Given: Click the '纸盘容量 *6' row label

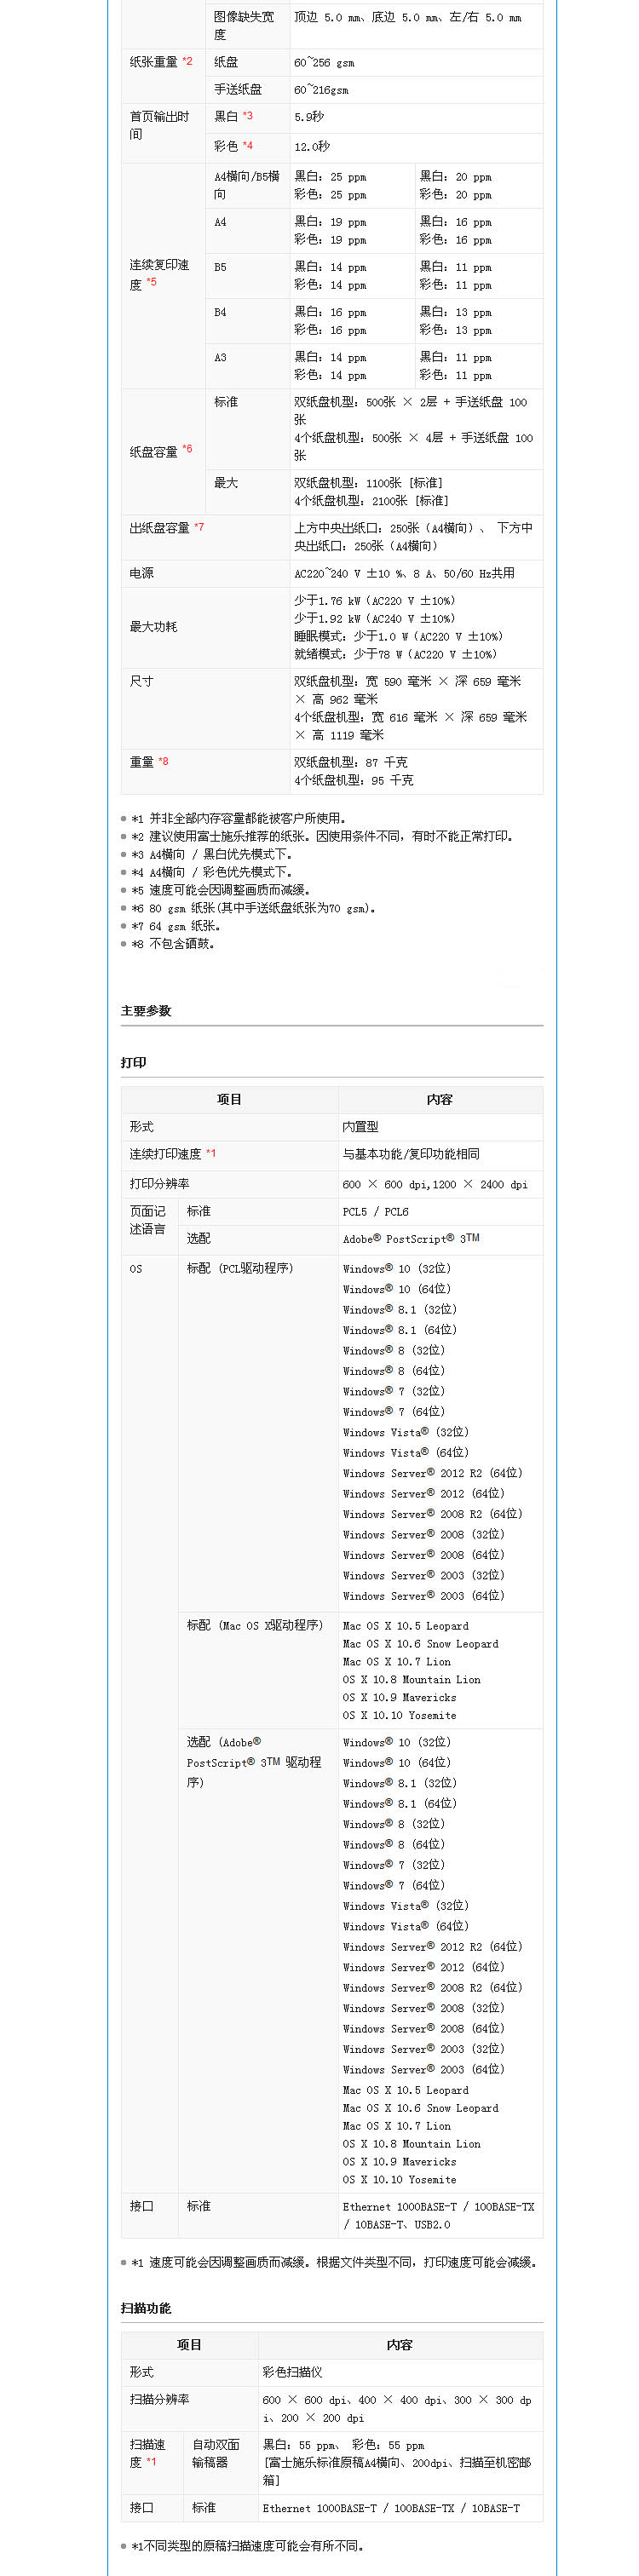Looking at the screenshot, I should point(161,451).
